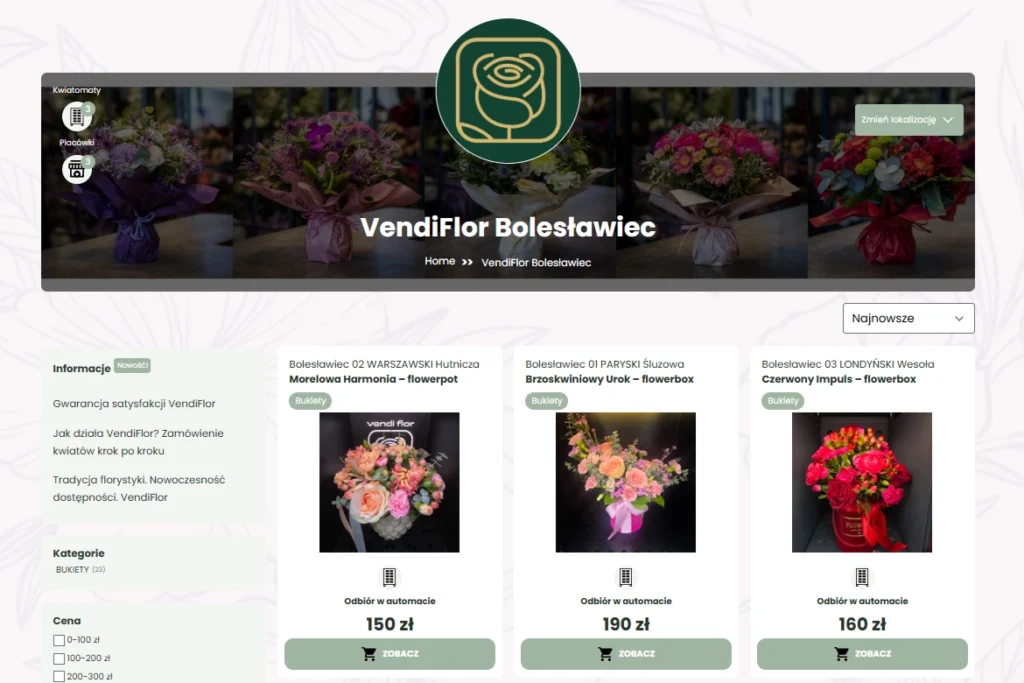Click automat icon under Czerwony Impuls
This screenshot has height=683, width=1024.
coord(862,577)
